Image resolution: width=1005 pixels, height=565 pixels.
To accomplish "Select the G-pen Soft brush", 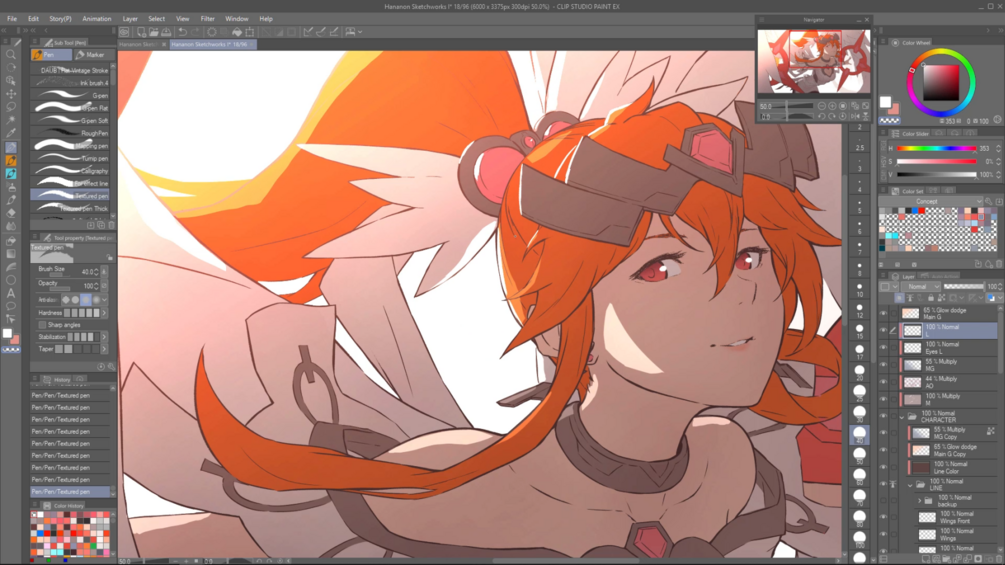I will [x=71, y=120].
